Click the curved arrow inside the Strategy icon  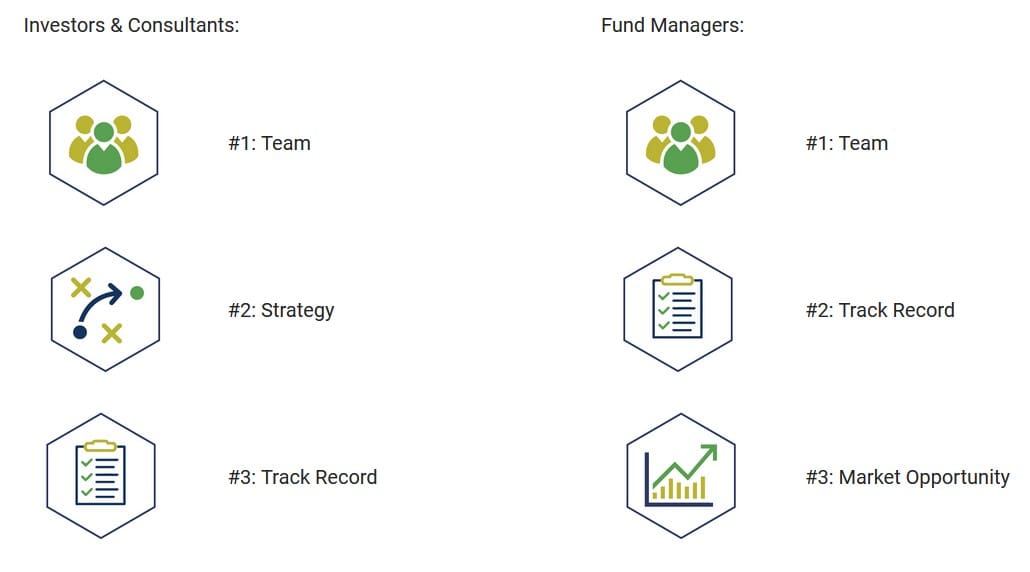[100, 300]
